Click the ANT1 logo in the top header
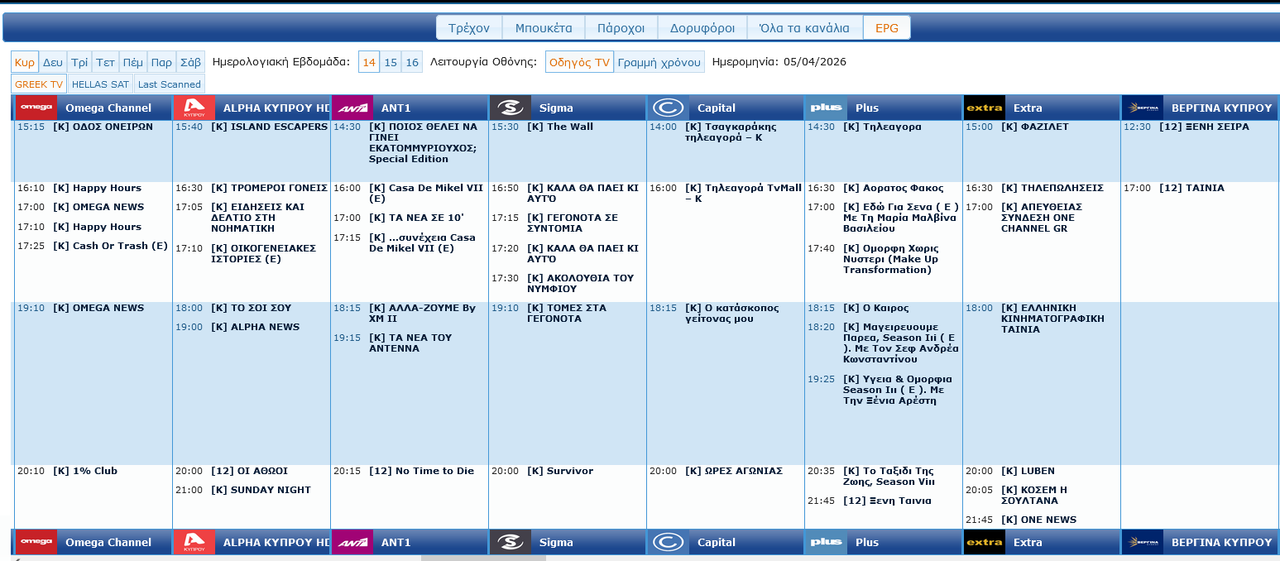 [x=353, y=107]
